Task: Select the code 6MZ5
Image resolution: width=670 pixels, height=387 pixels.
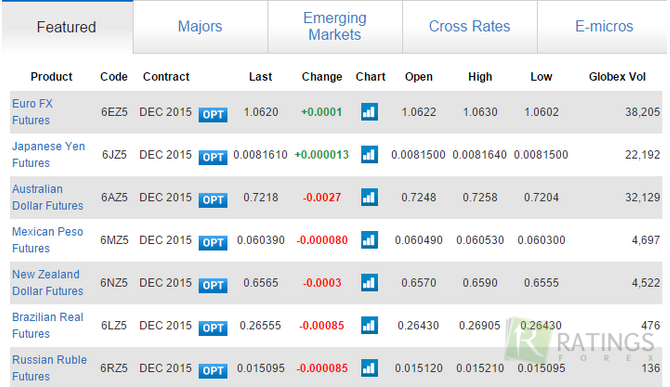Action: click(x=114, y=240)
